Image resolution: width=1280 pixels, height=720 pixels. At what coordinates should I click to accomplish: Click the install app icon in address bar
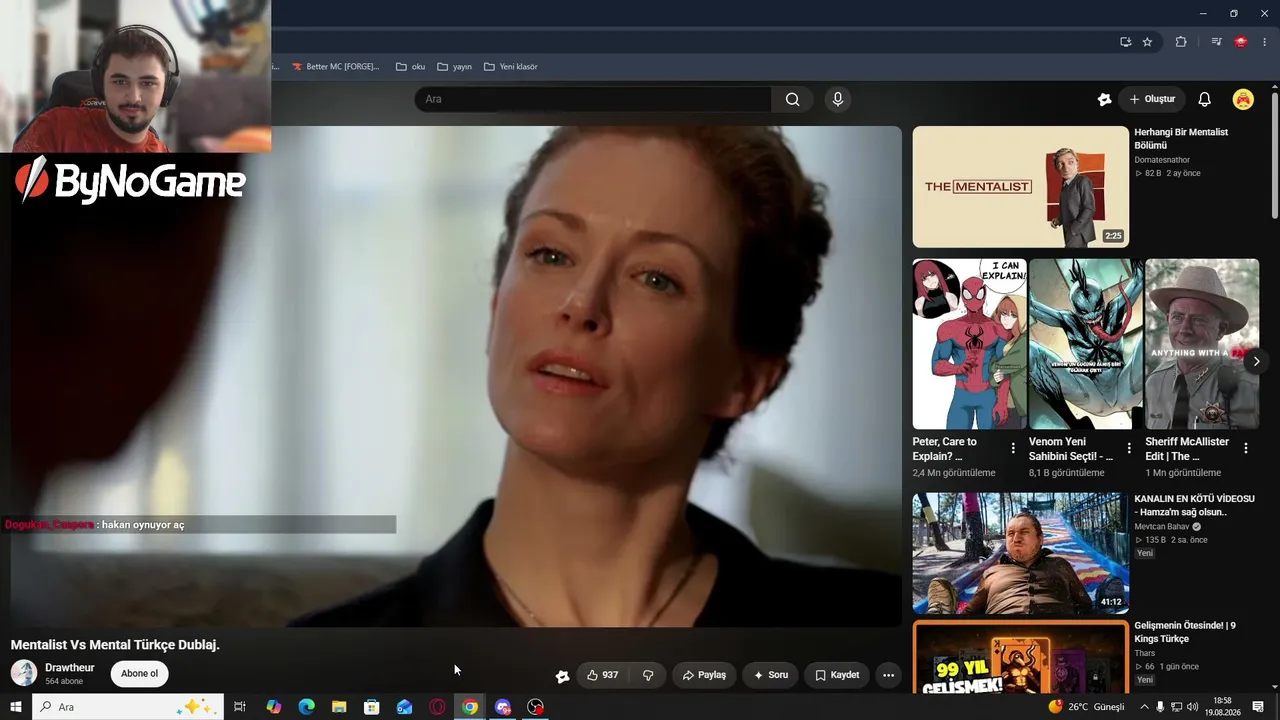[1125, 42]
